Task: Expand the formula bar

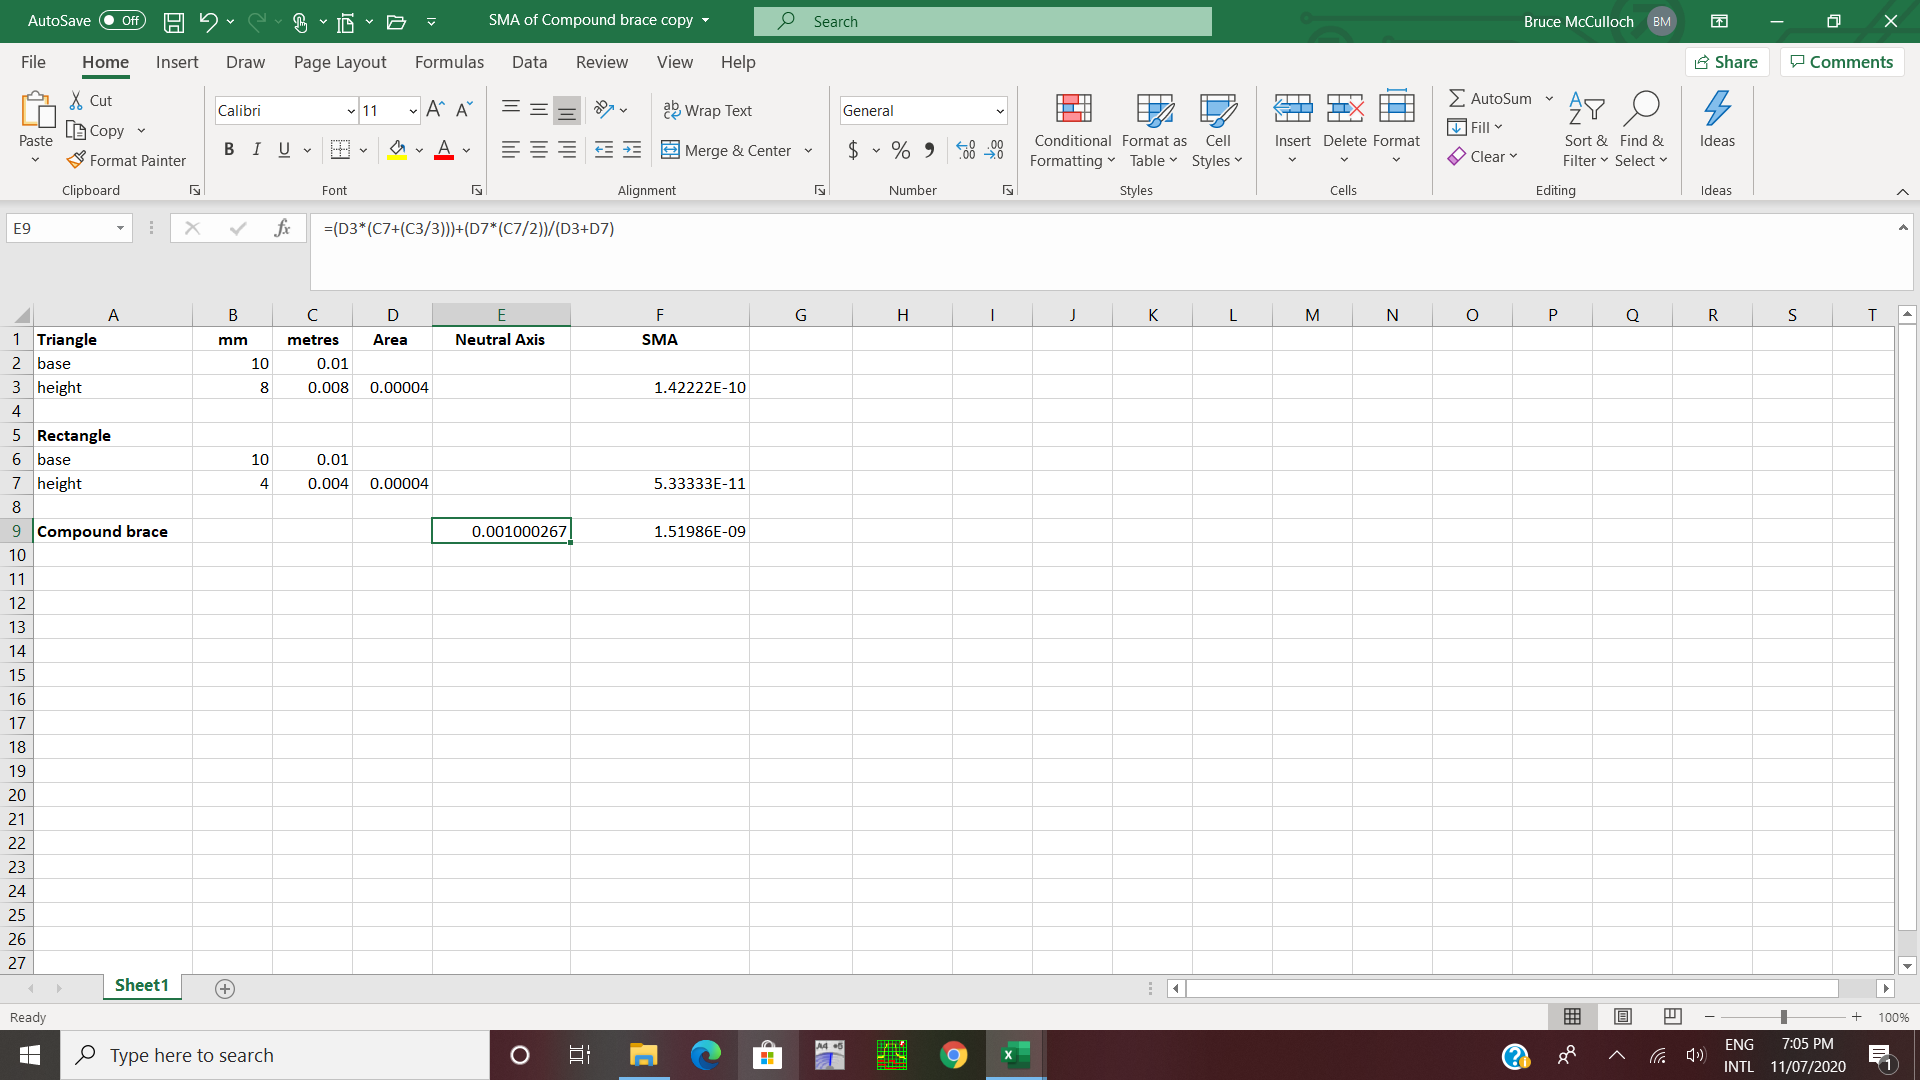Action: click(x=1903, y=228)
